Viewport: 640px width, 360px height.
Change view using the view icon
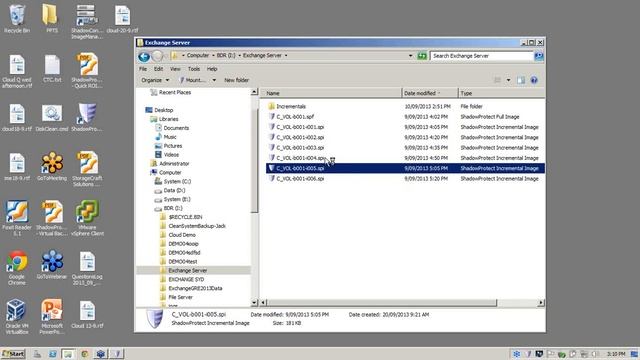tap(498, 80)
